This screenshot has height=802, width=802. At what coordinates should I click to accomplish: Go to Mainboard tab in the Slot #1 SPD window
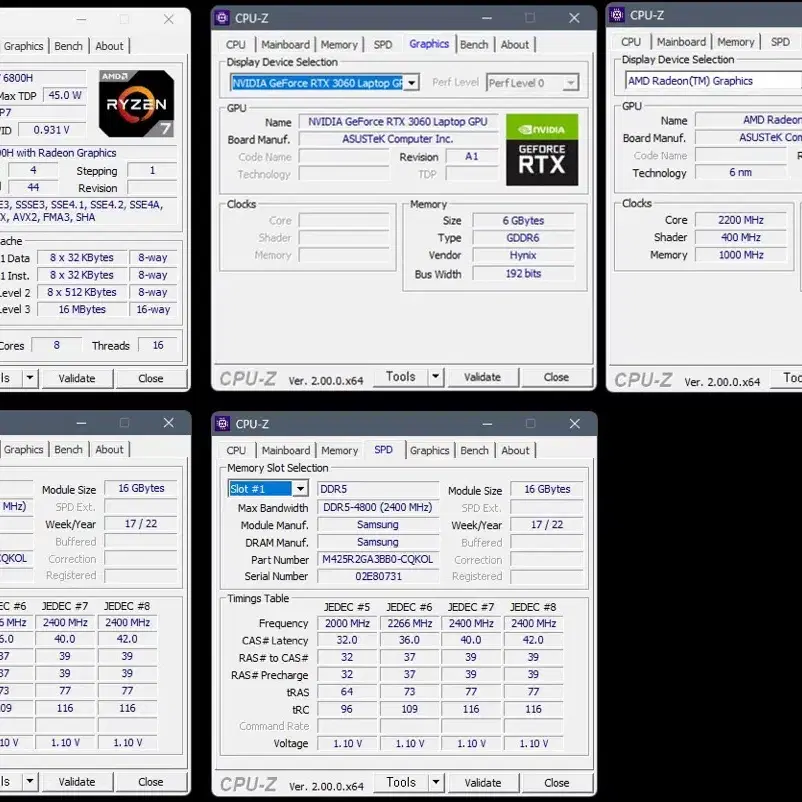(x=286, y=450)
